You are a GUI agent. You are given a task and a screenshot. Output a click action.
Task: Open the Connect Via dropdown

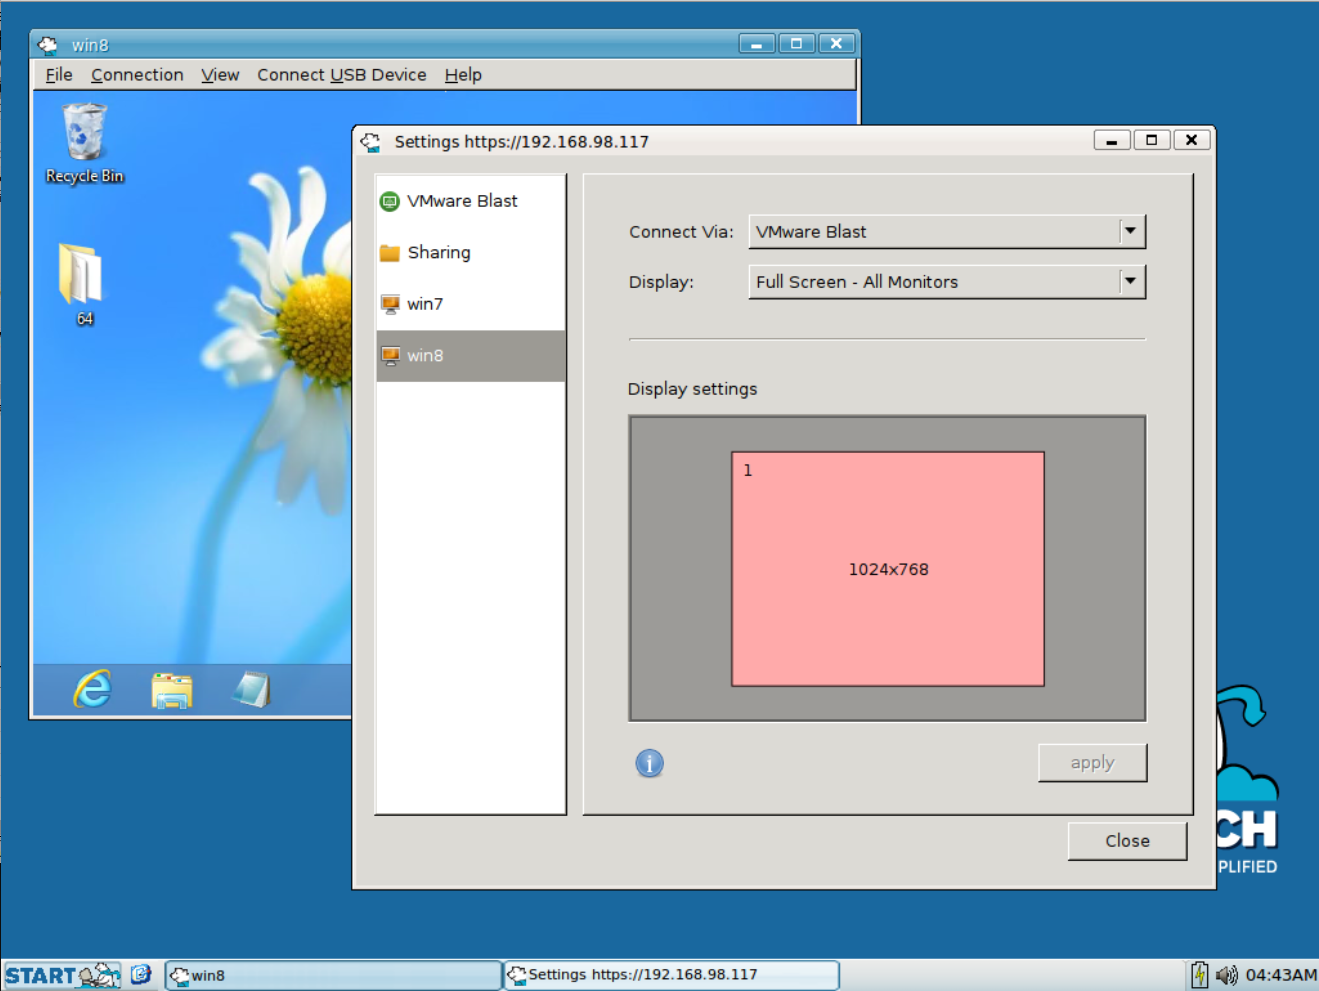click(x=1131, y=231)
